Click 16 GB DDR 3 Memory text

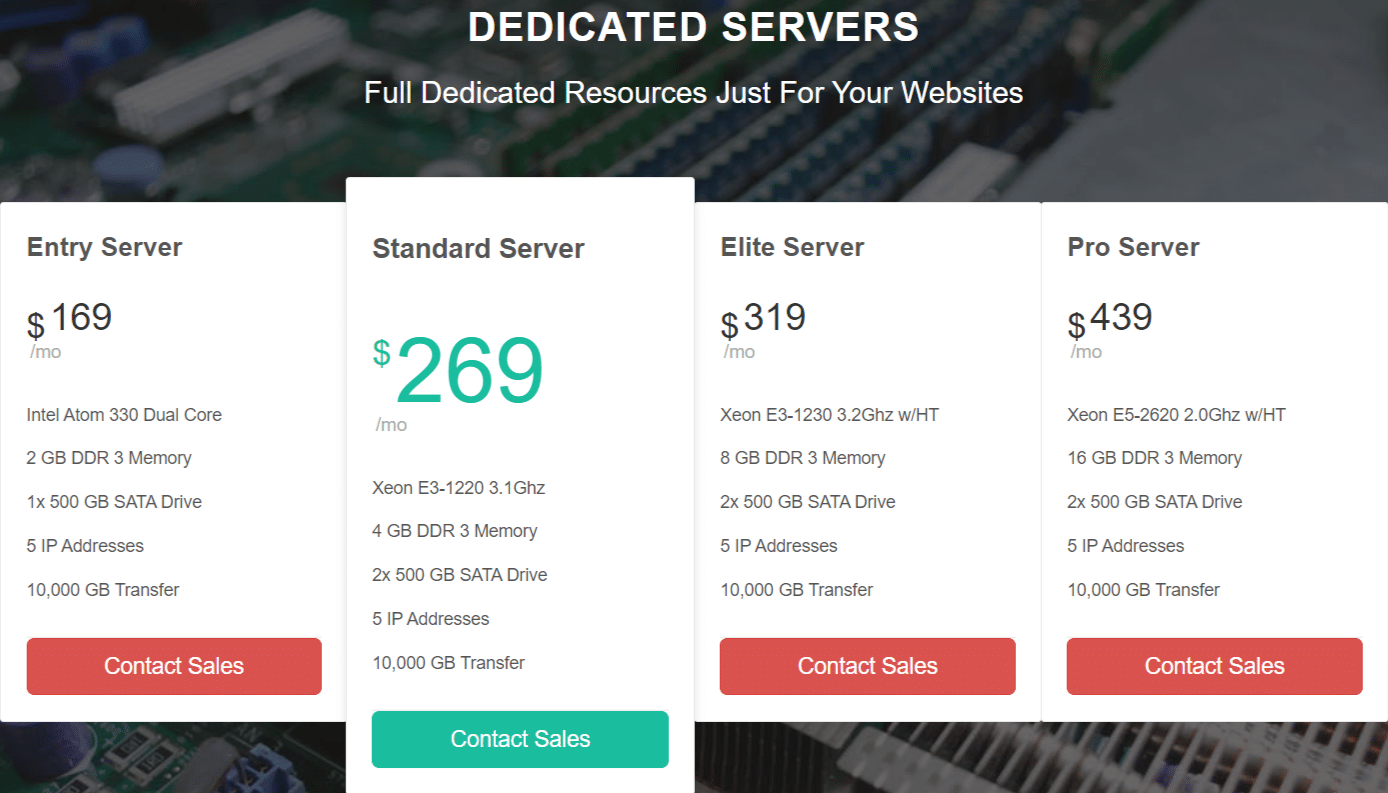pos(1155,458)
